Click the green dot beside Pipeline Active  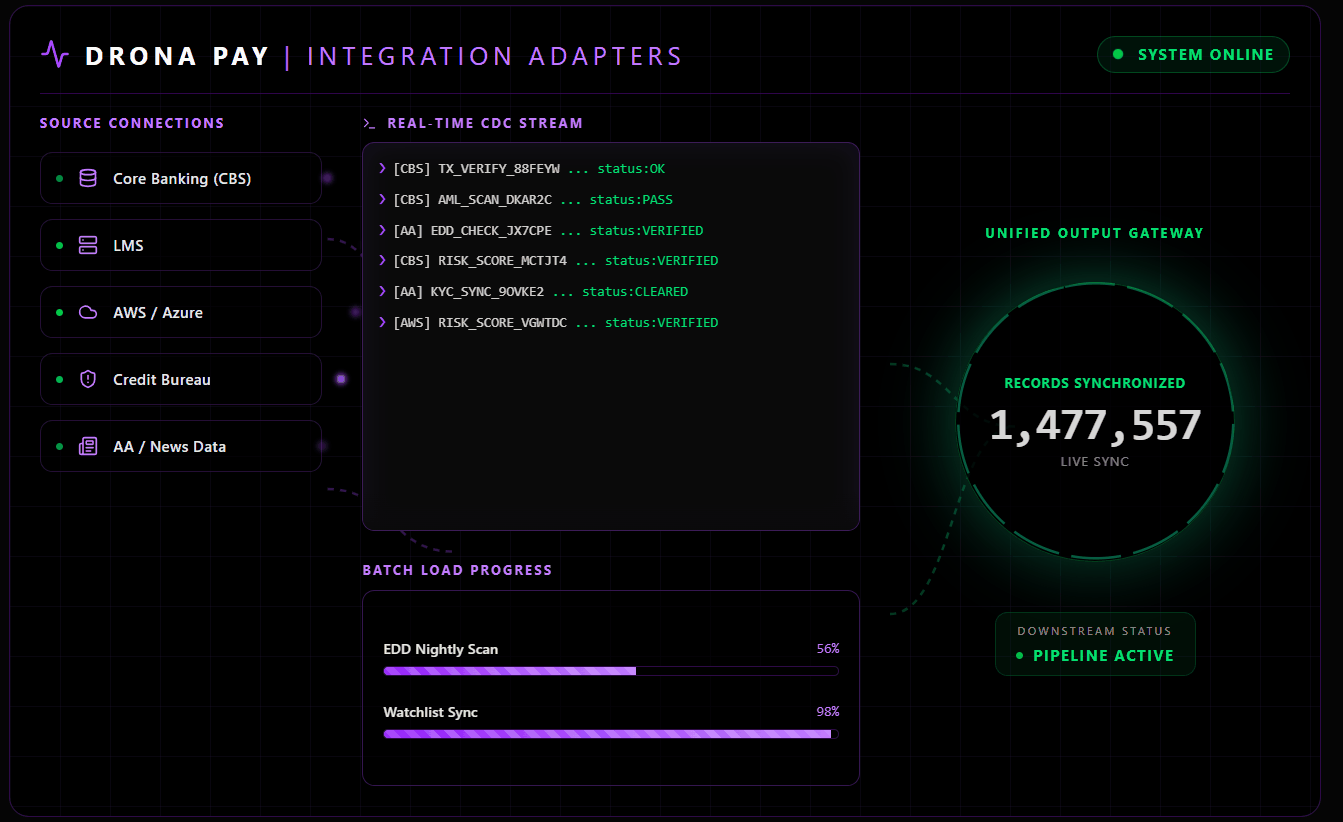tap(1020, 656)
